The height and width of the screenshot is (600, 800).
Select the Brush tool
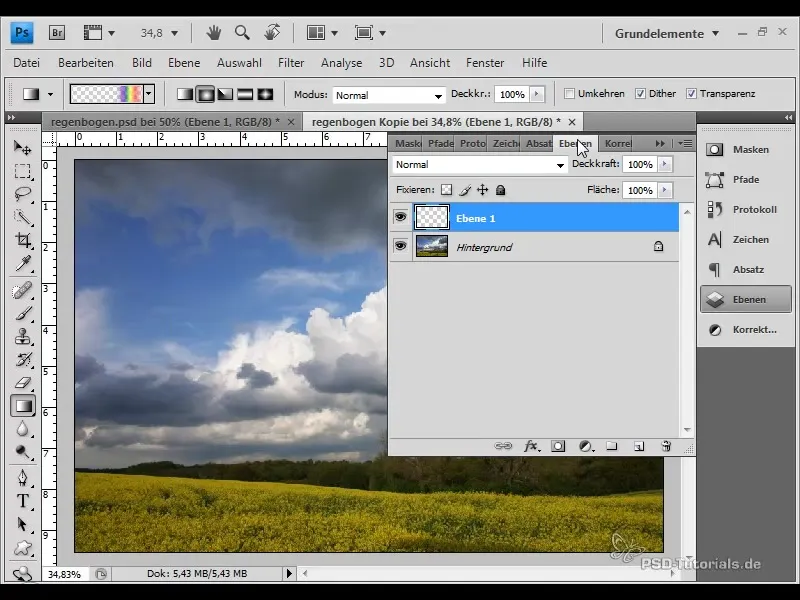click(22, 313)
